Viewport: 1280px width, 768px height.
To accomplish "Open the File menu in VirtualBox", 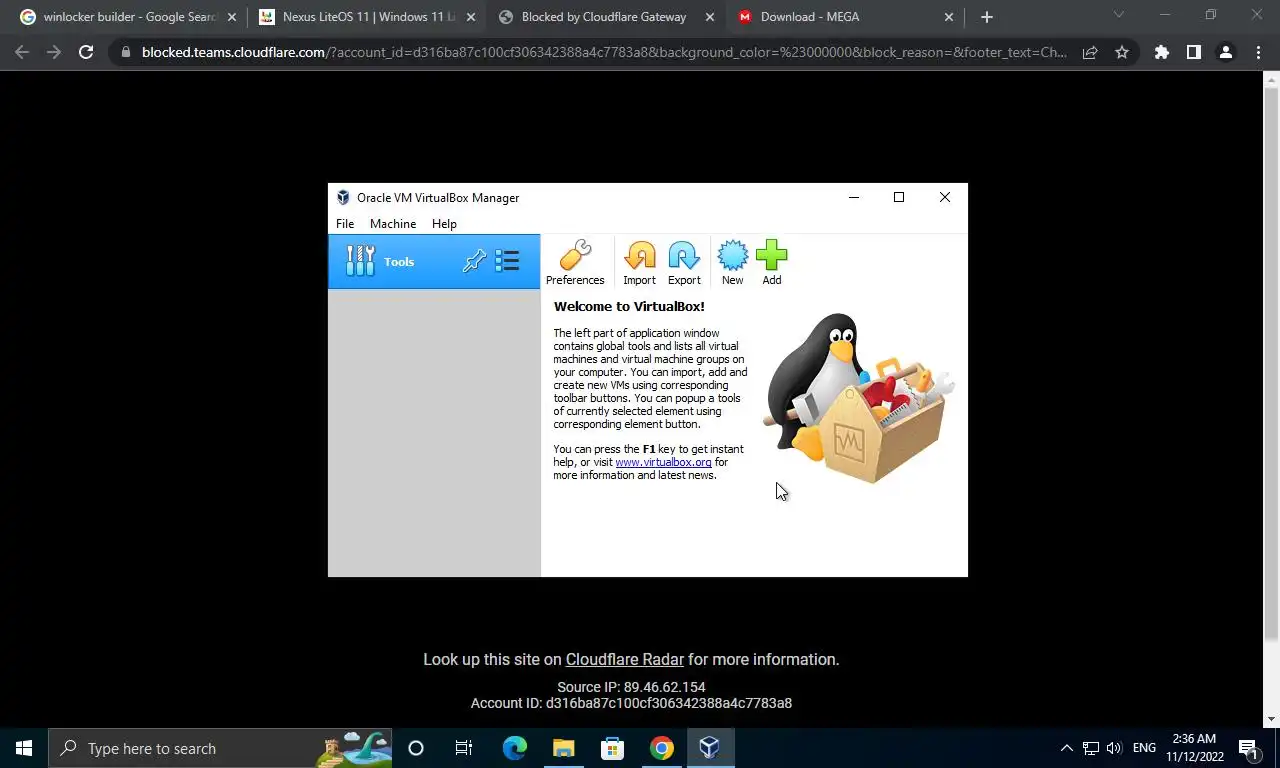I will pyautogui.click(x=345, y=224).
